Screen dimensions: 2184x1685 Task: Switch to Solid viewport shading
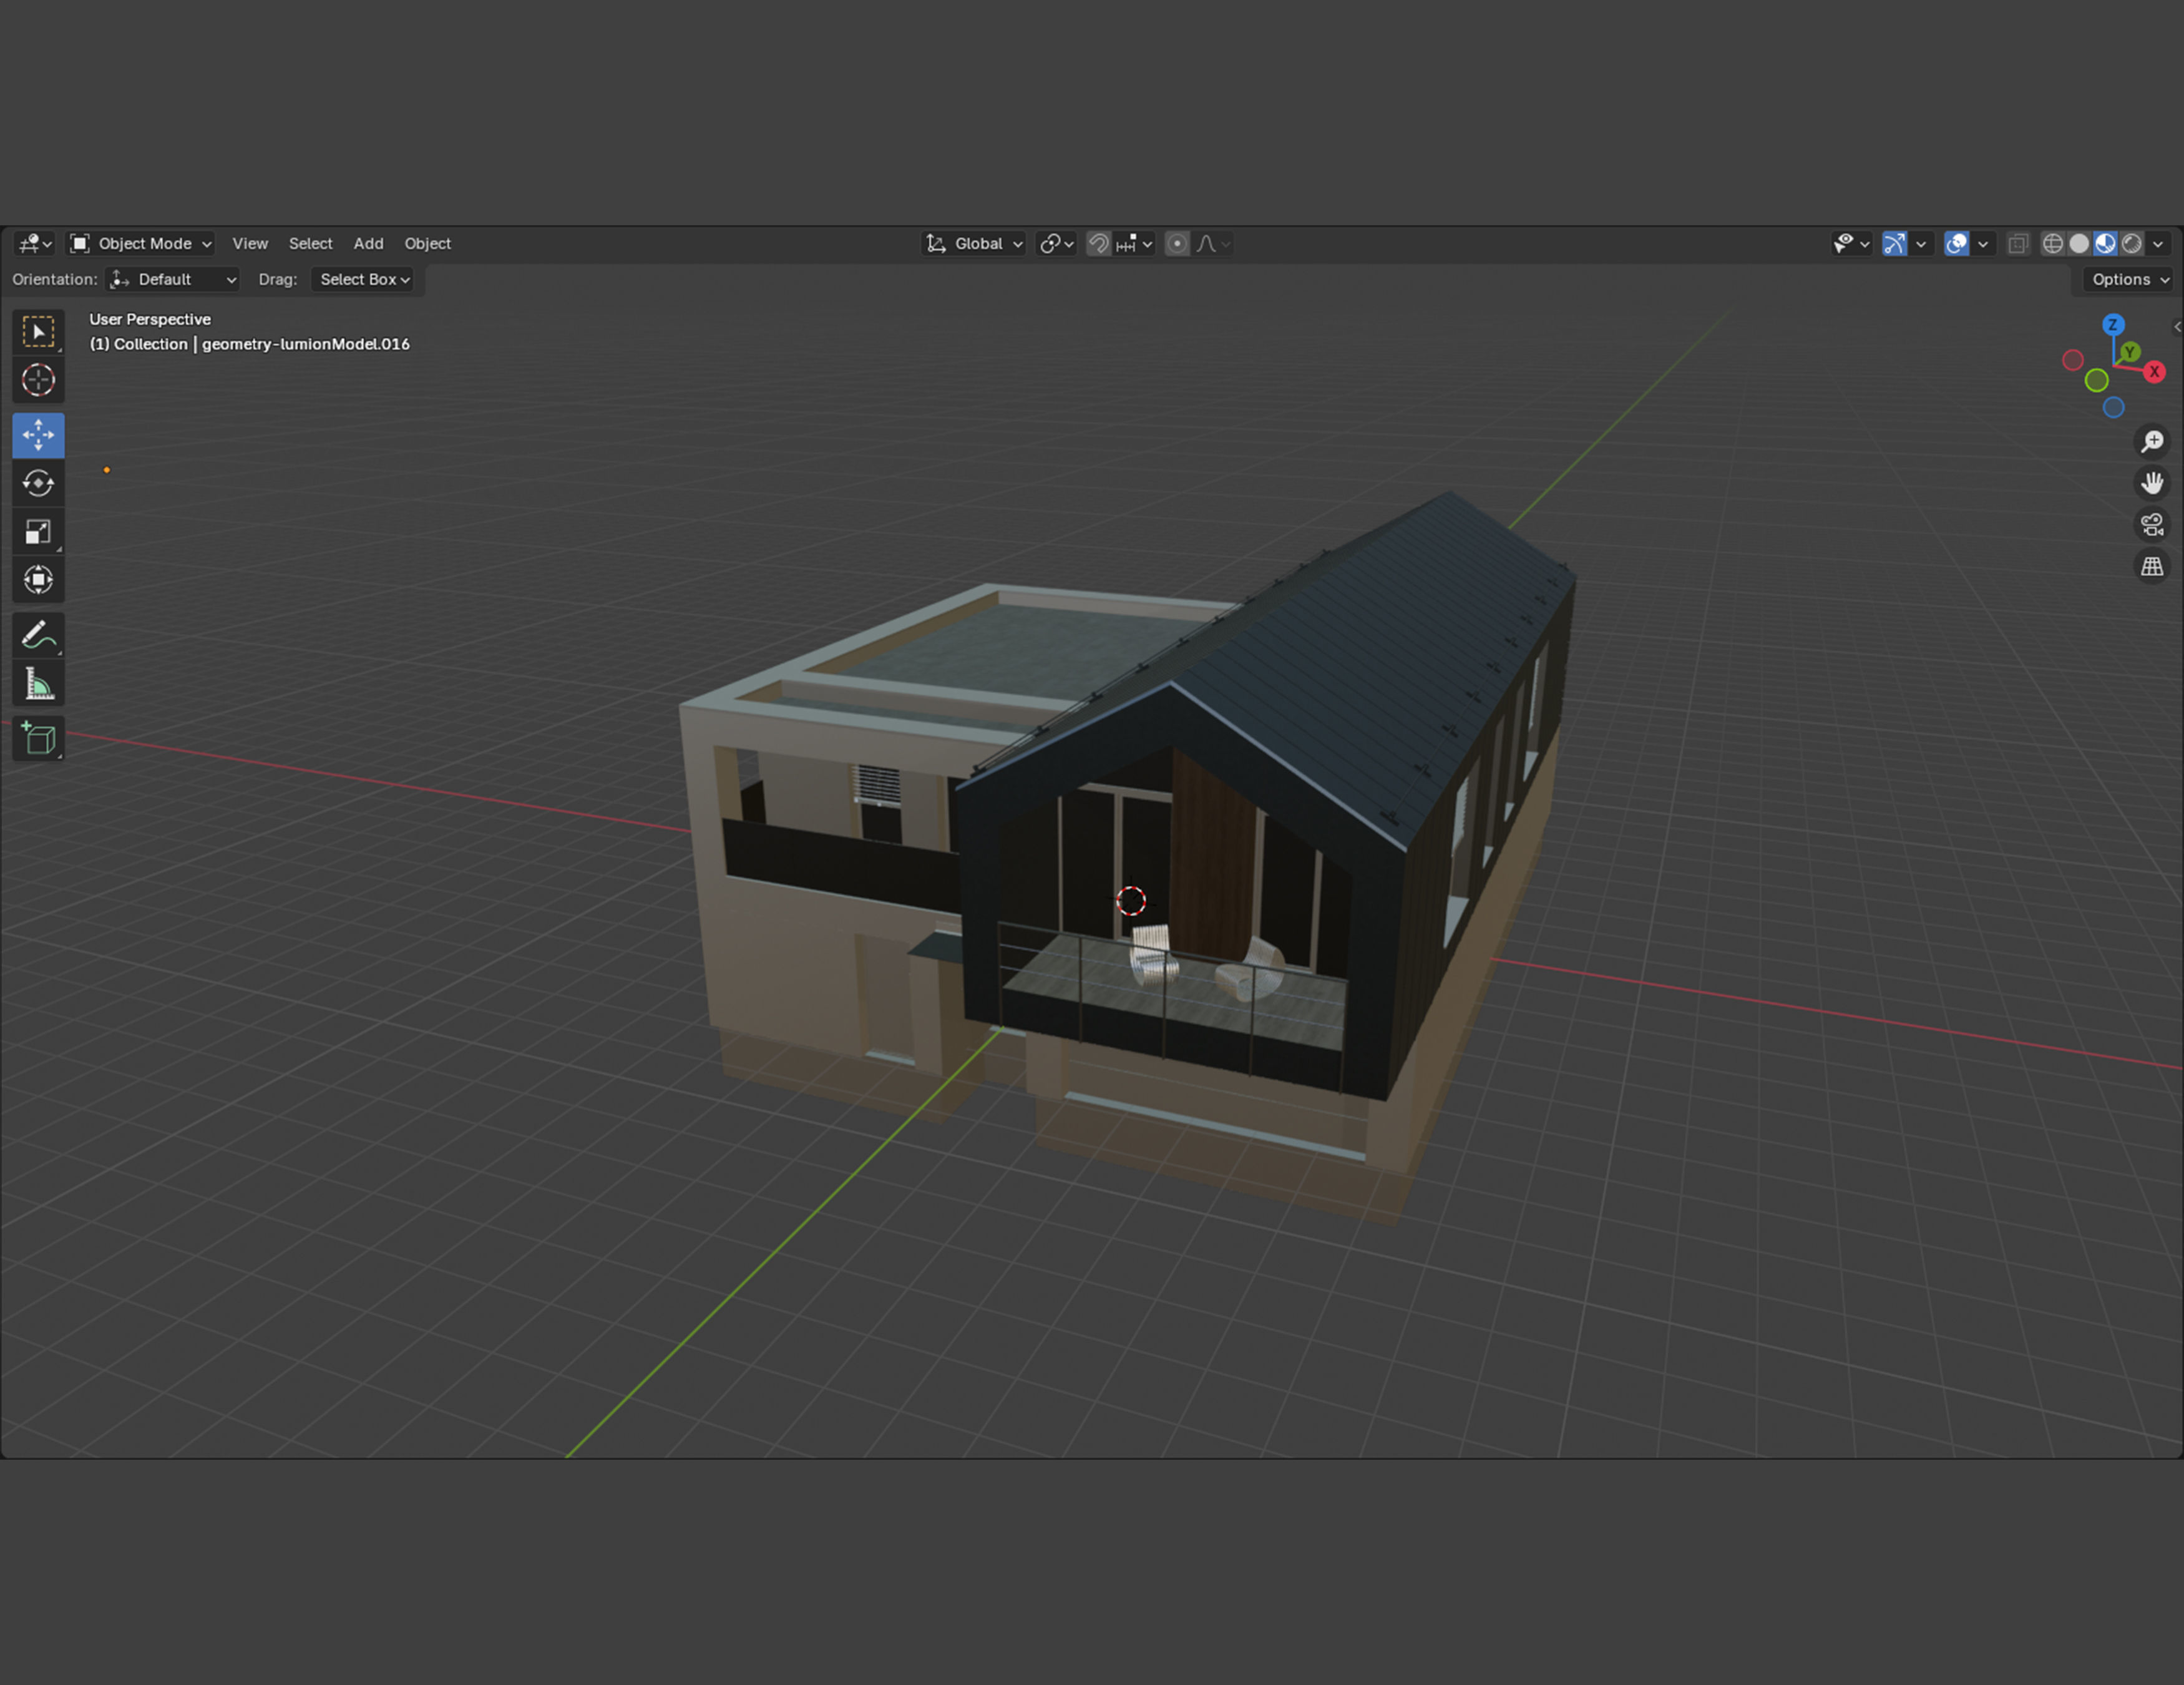(x=2079, y=244)
